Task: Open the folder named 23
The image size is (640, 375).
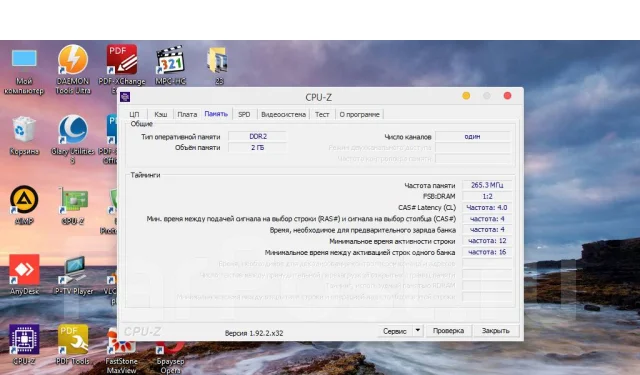Action: click(x=218, y=65)
